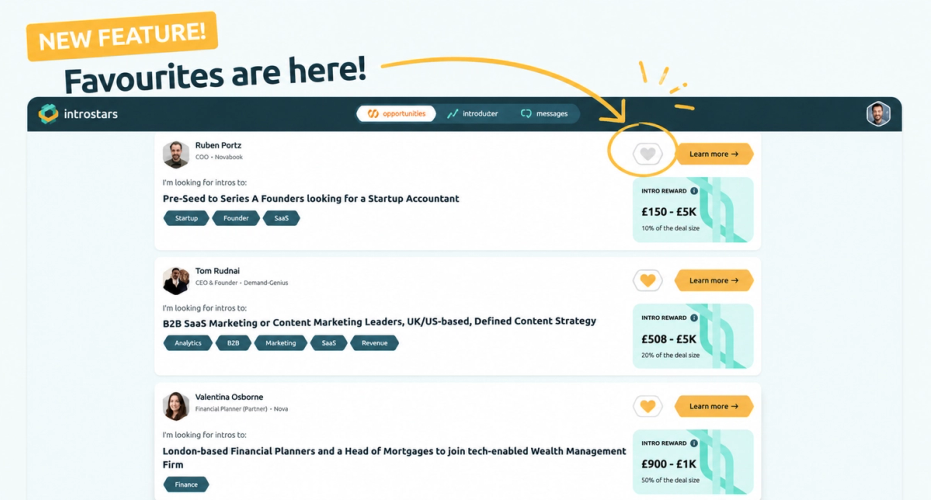Select the B2B tag
Image resolution: width=931 pixels, height=500 pixels.
[233, 343]
